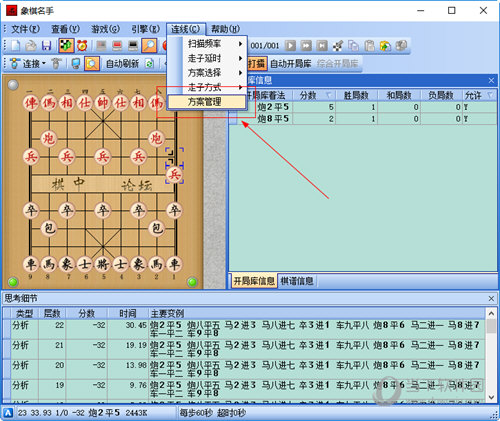The height and width of the screenshot is (421, 500).
Task: Toggle the highlighted 扫描 scan button
Action: [x=257, y=63]
